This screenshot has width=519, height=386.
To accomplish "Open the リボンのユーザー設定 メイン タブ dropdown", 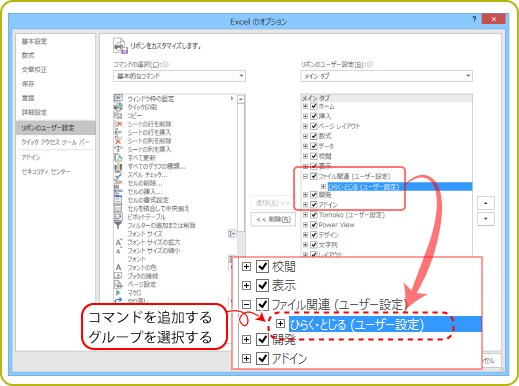I will click(x=386, y=76).
